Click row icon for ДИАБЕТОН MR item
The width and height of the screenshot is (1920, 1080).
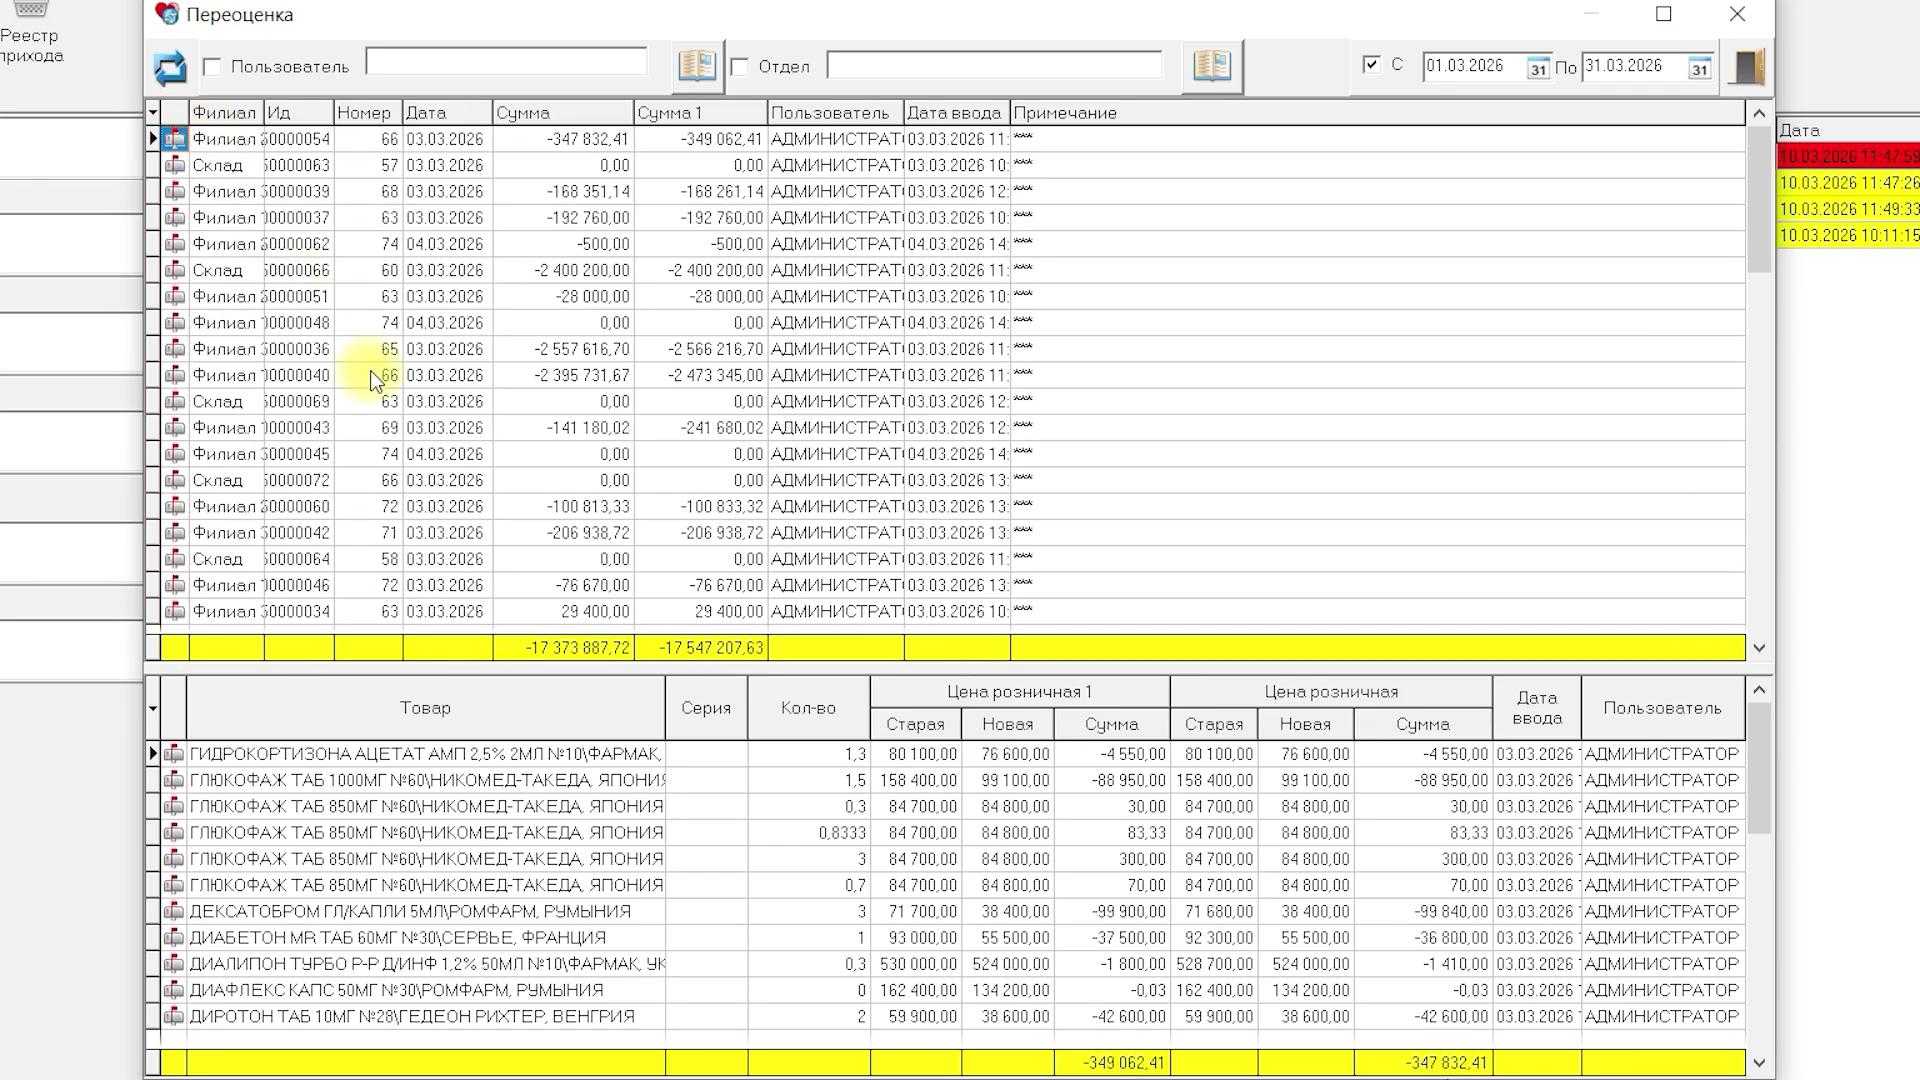tap(174, 937)
